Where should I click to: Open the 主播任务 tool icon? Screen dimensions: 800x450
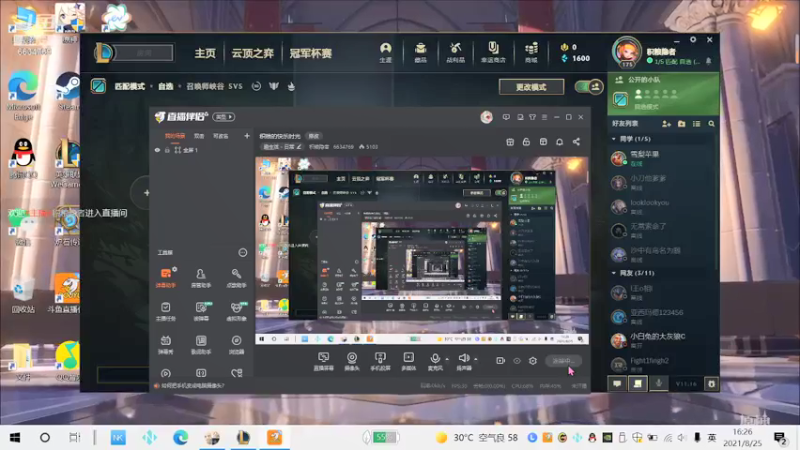pyautogui.click(x=166, y=311)
